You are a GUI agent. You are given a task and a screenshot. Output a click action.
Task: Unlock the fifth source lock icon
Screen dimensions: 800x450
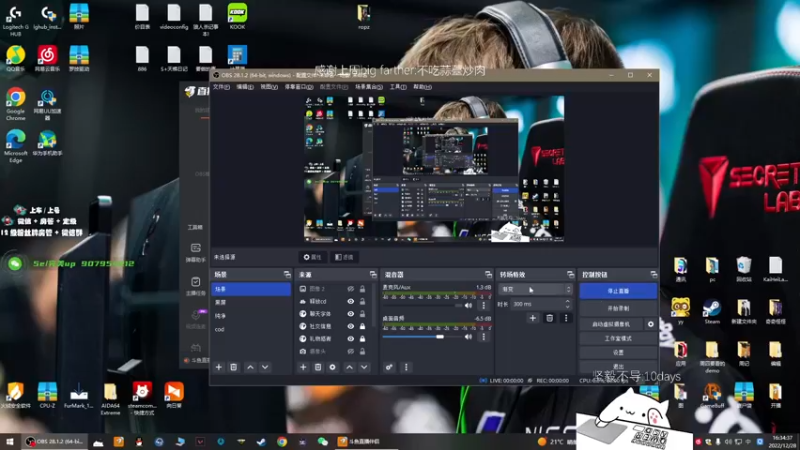click(x=362, y=339)
